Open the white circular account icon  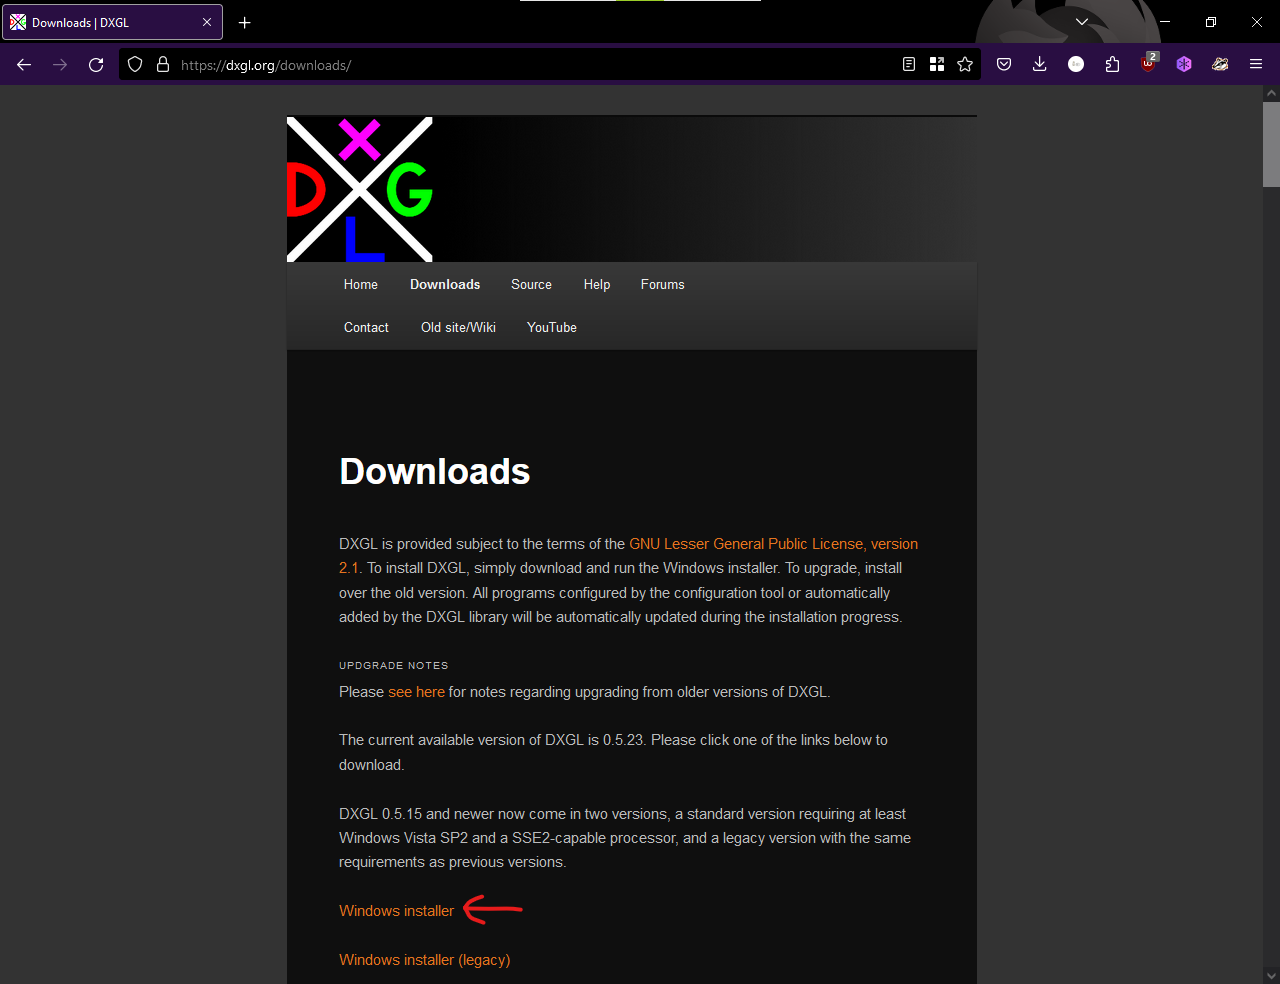[x=1076, y=65]
